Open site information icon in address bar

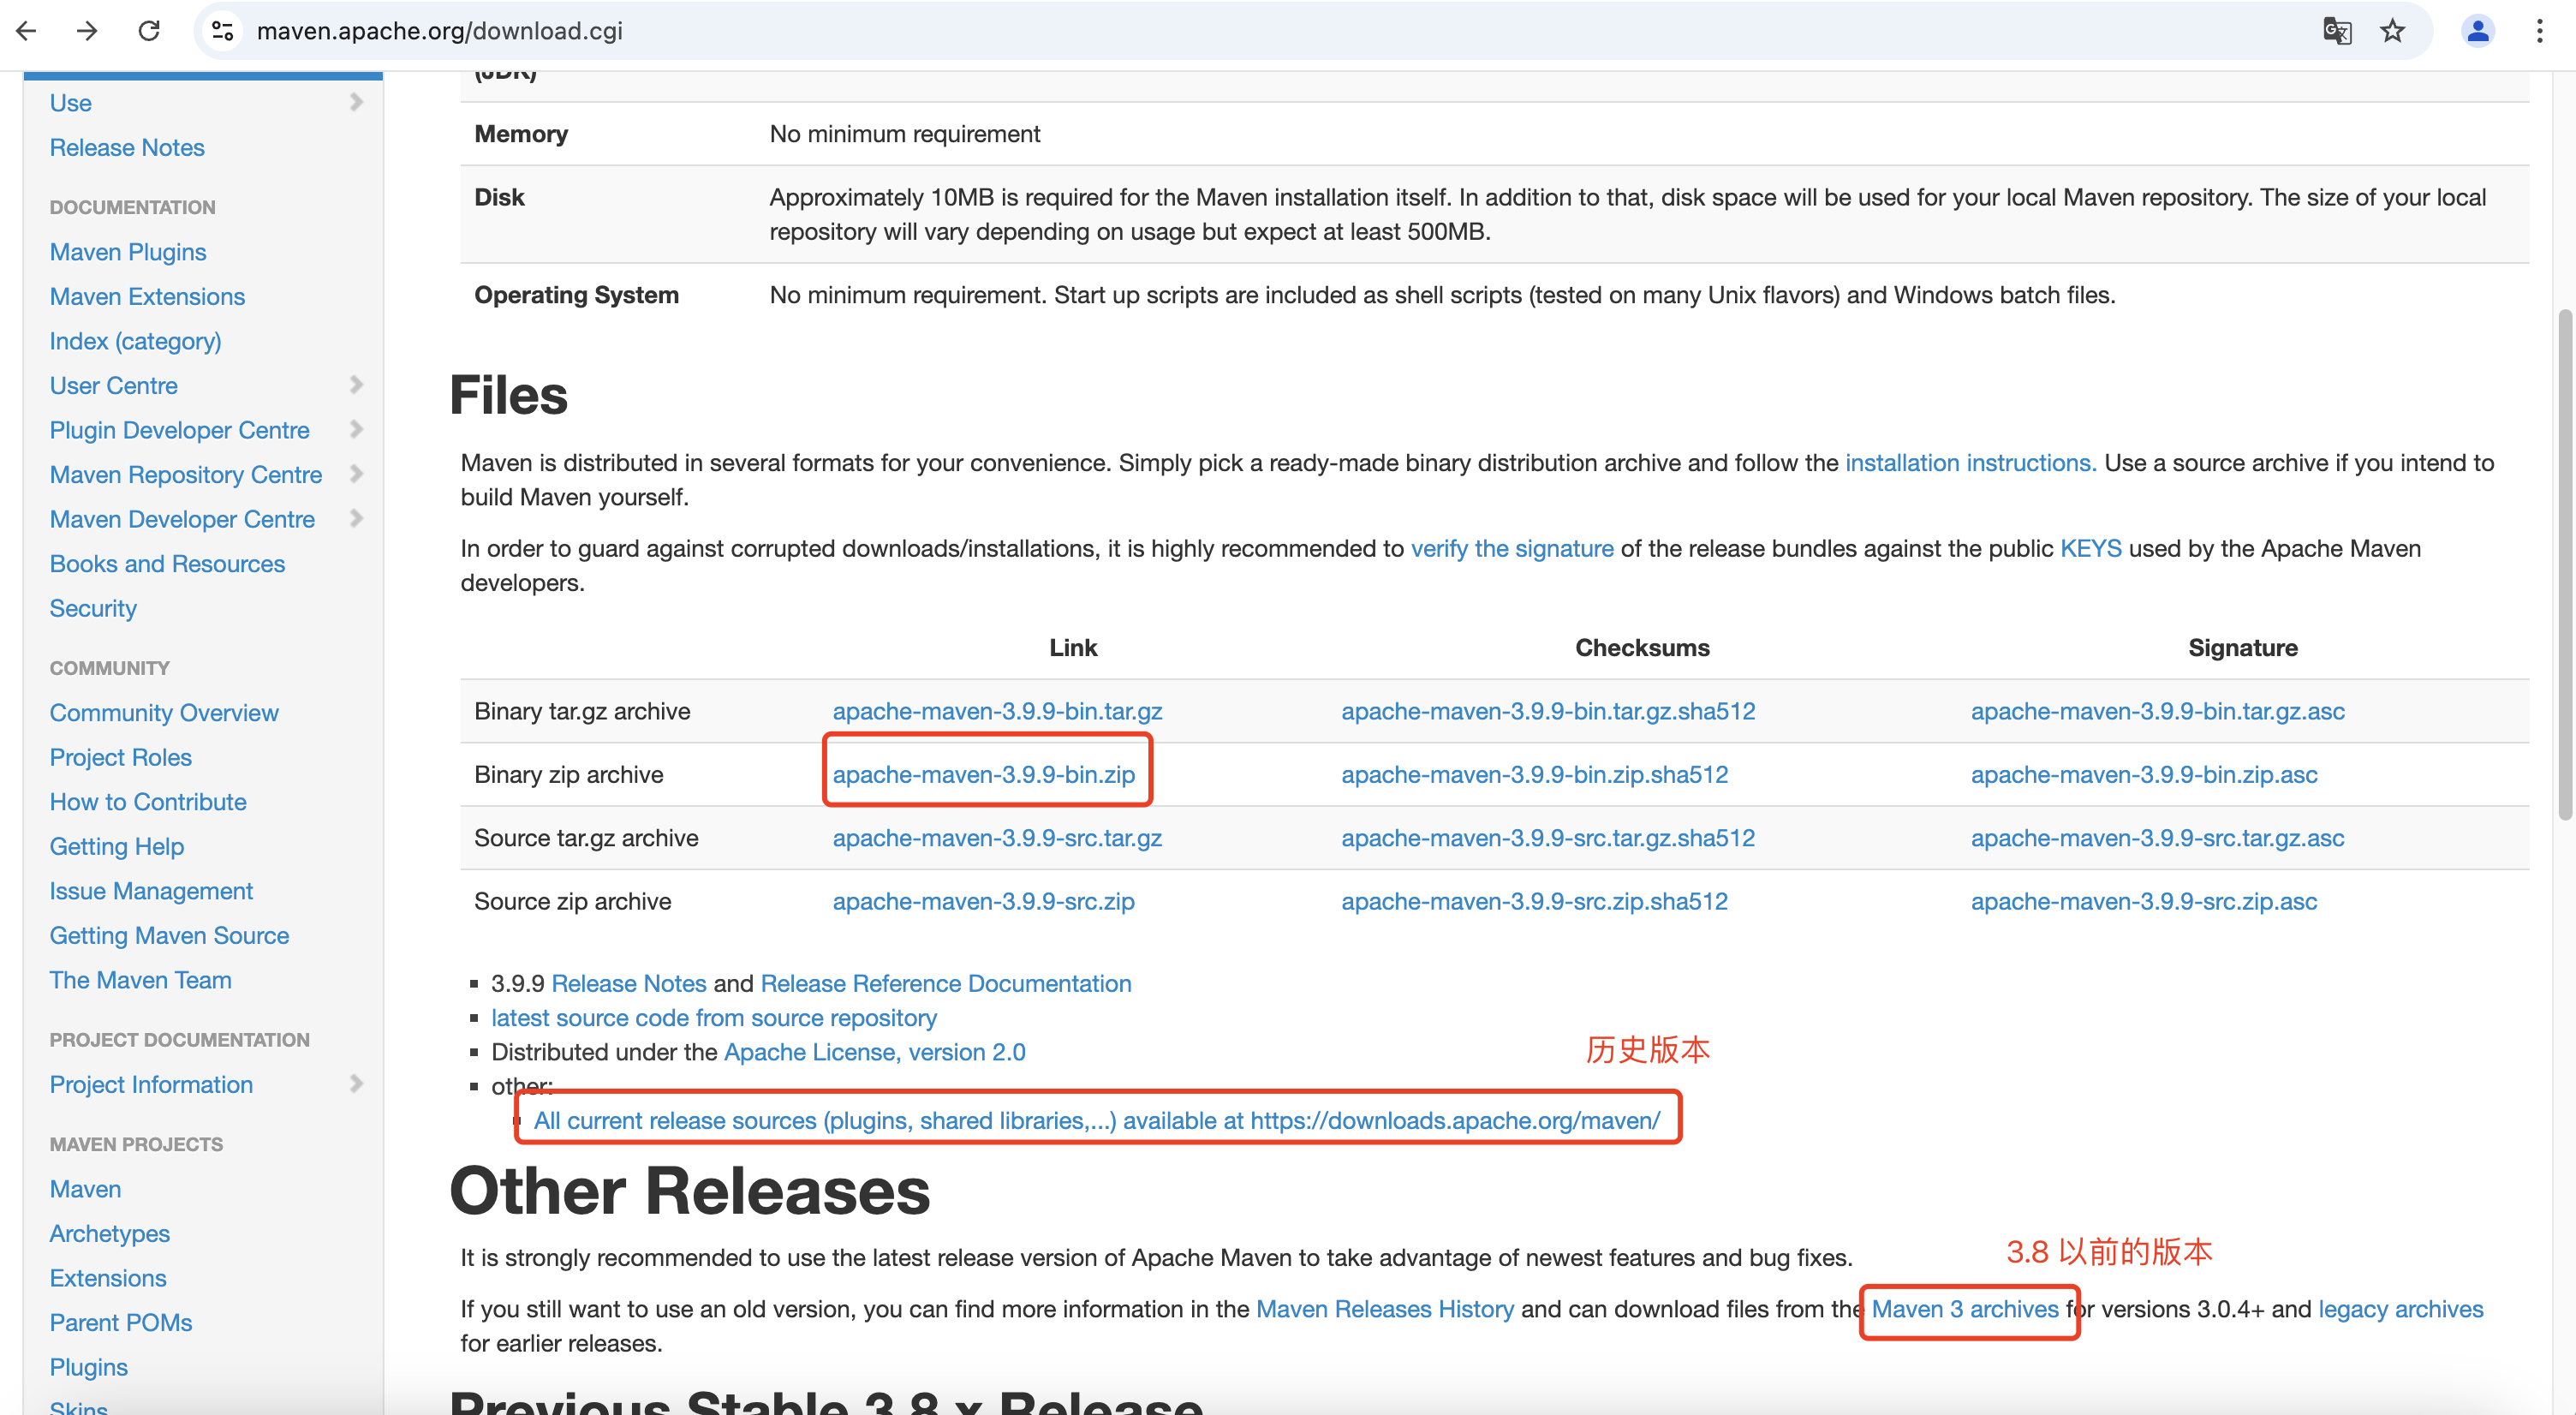coord(223,31)
